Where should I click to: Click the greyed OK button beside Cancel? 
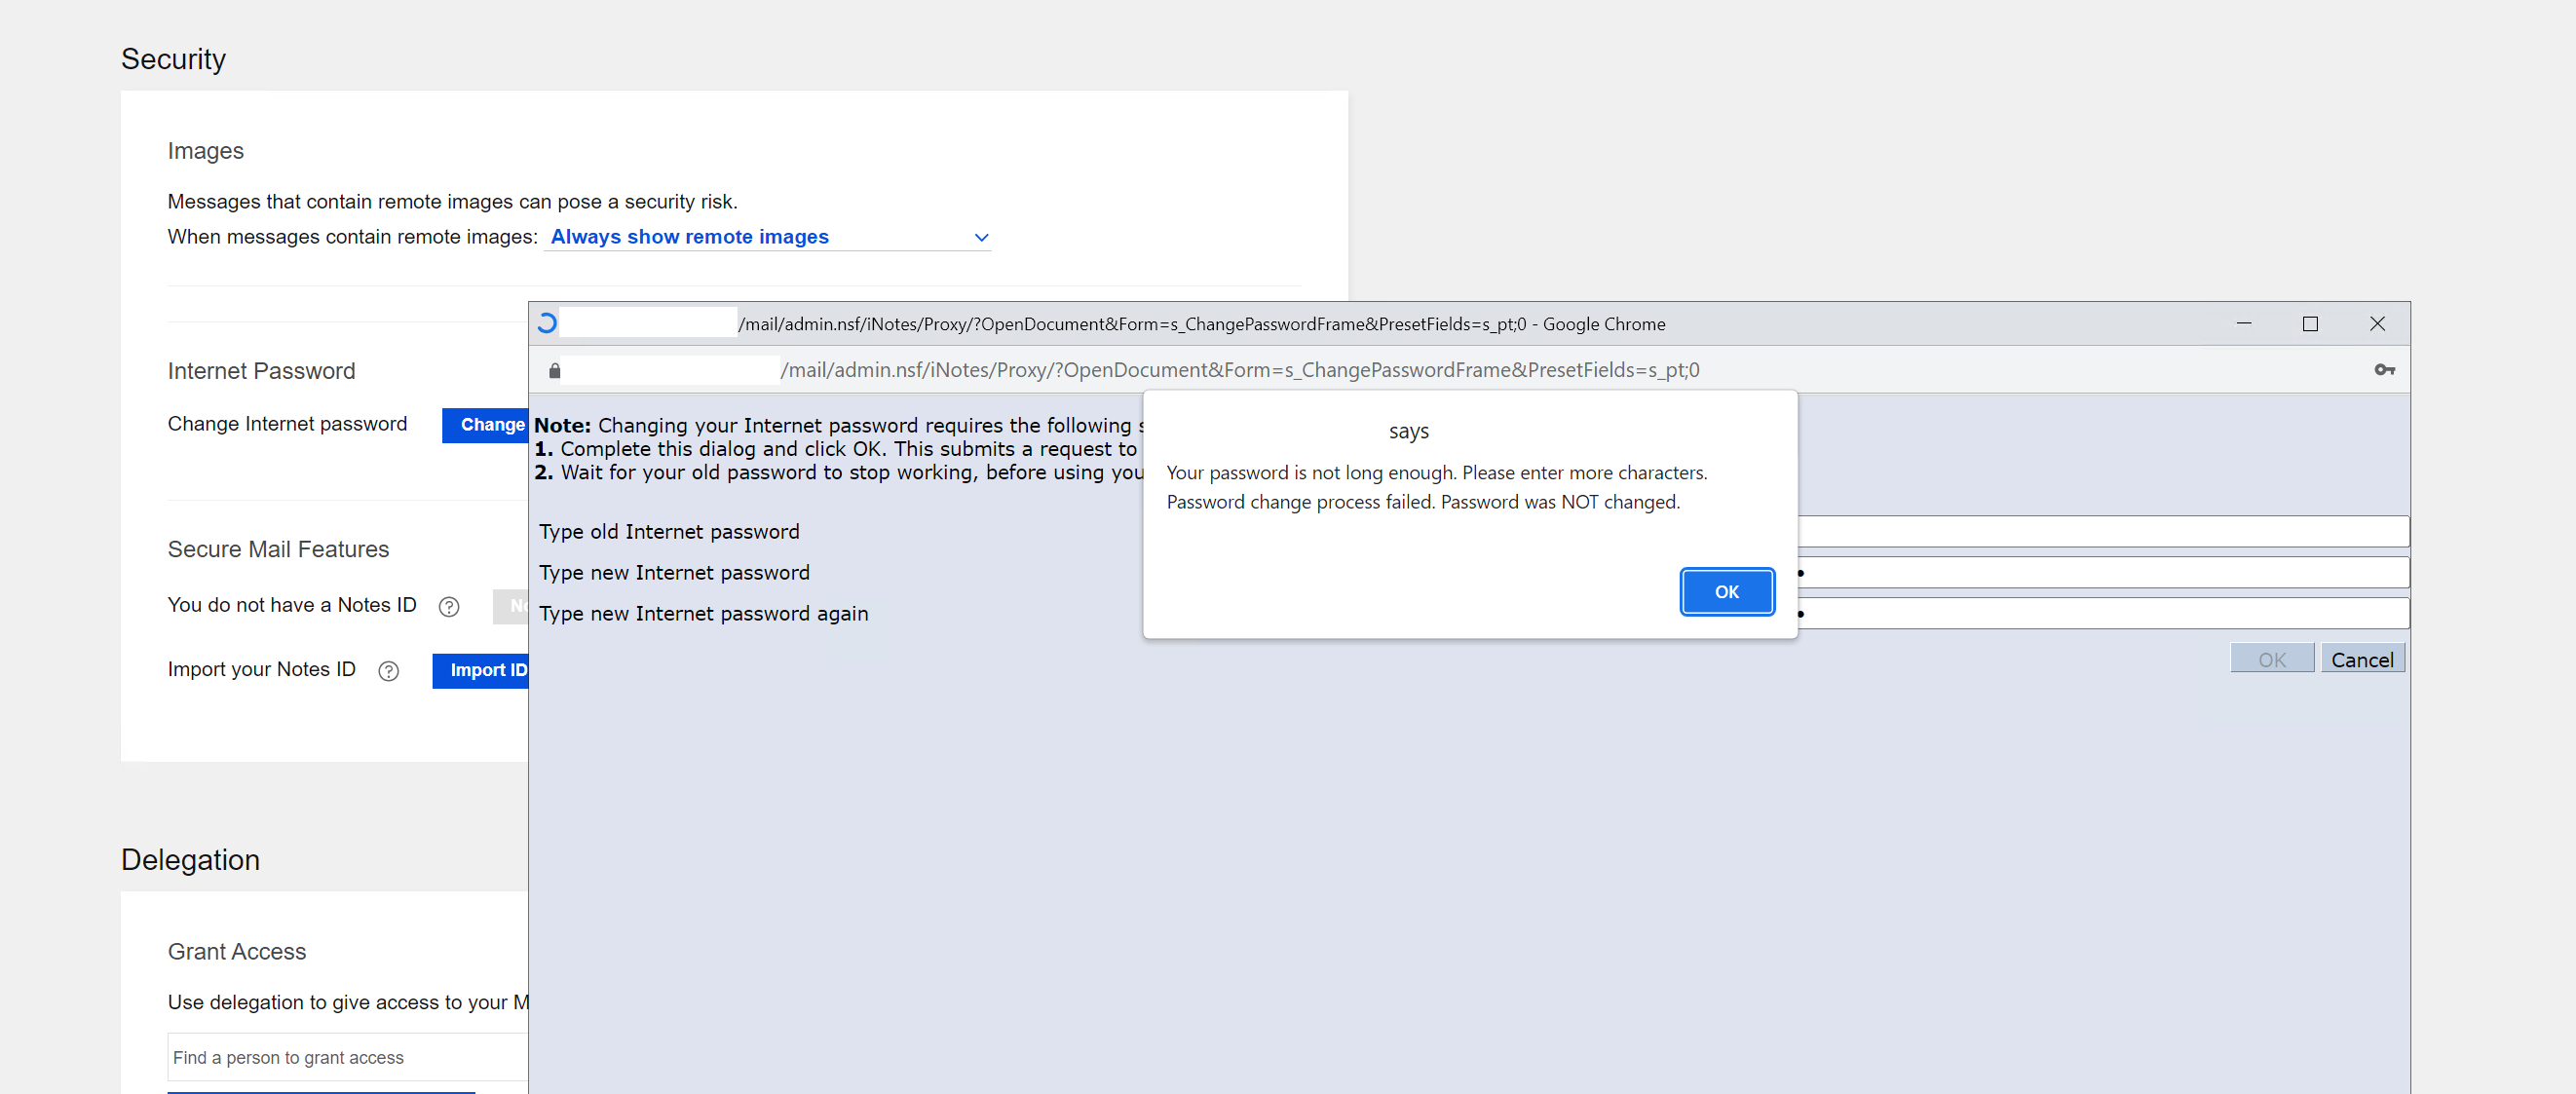point(2271,660)
